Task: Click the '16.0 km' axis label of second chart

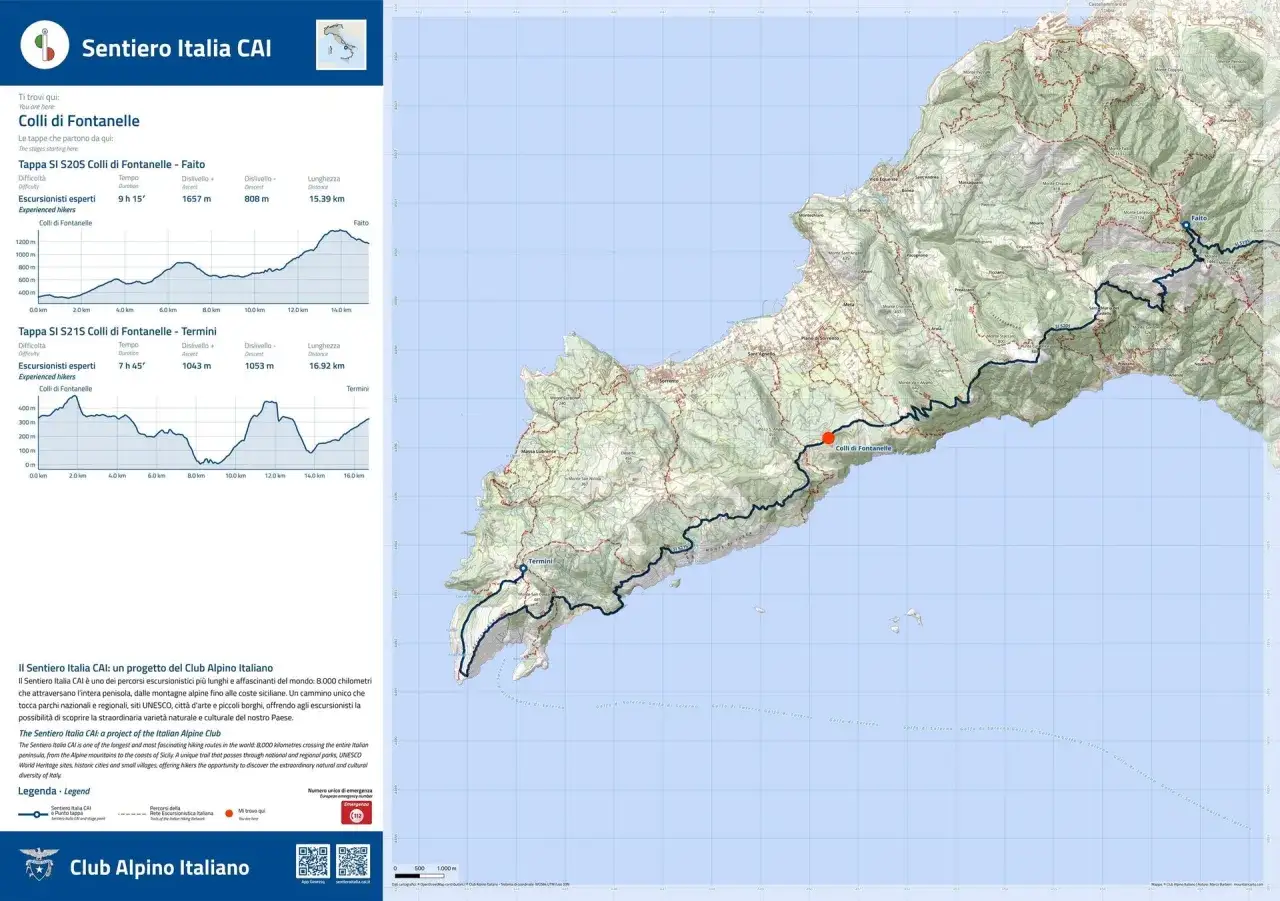Action: 352,476
